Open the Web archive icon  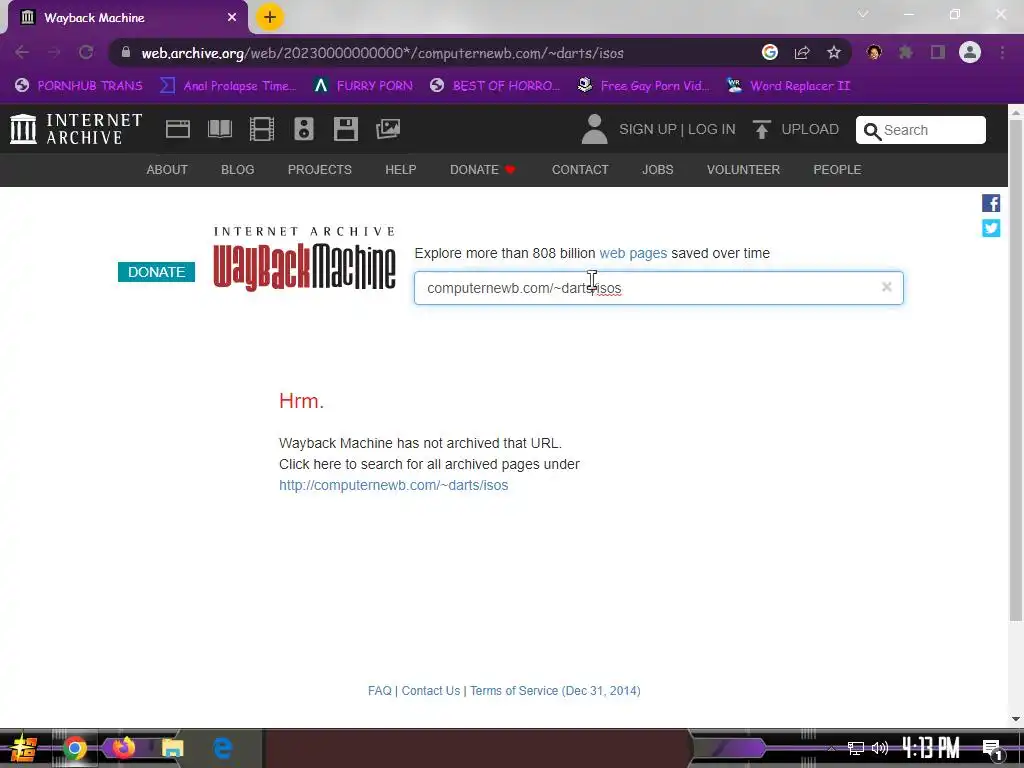click(178, 129)
